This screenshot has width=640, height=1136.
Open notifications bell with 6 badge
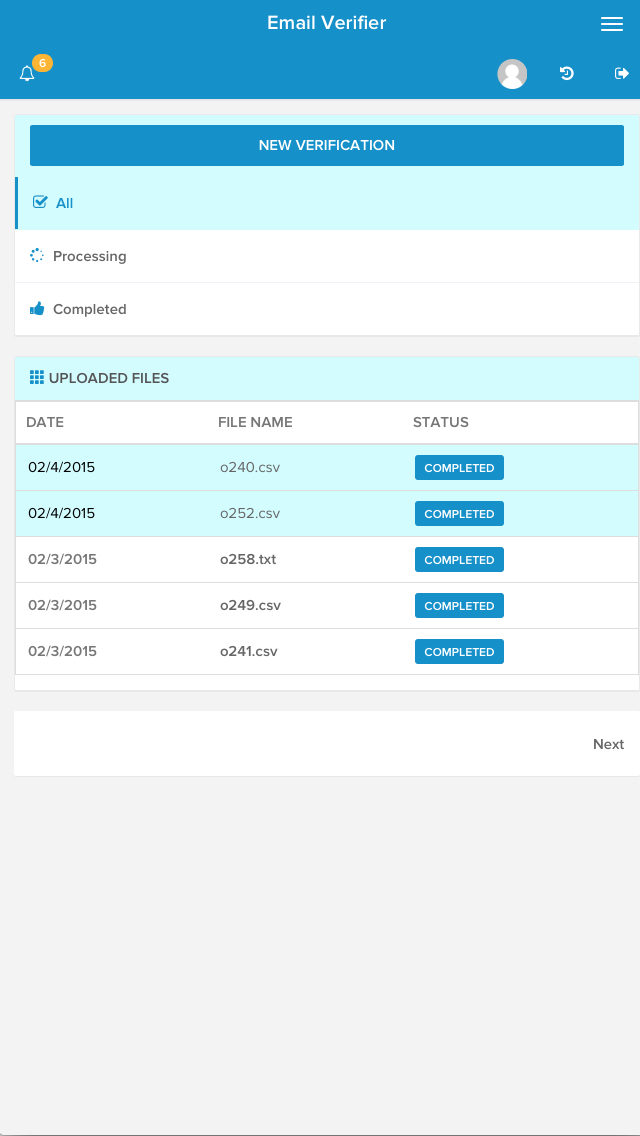(x=28, y=73)
